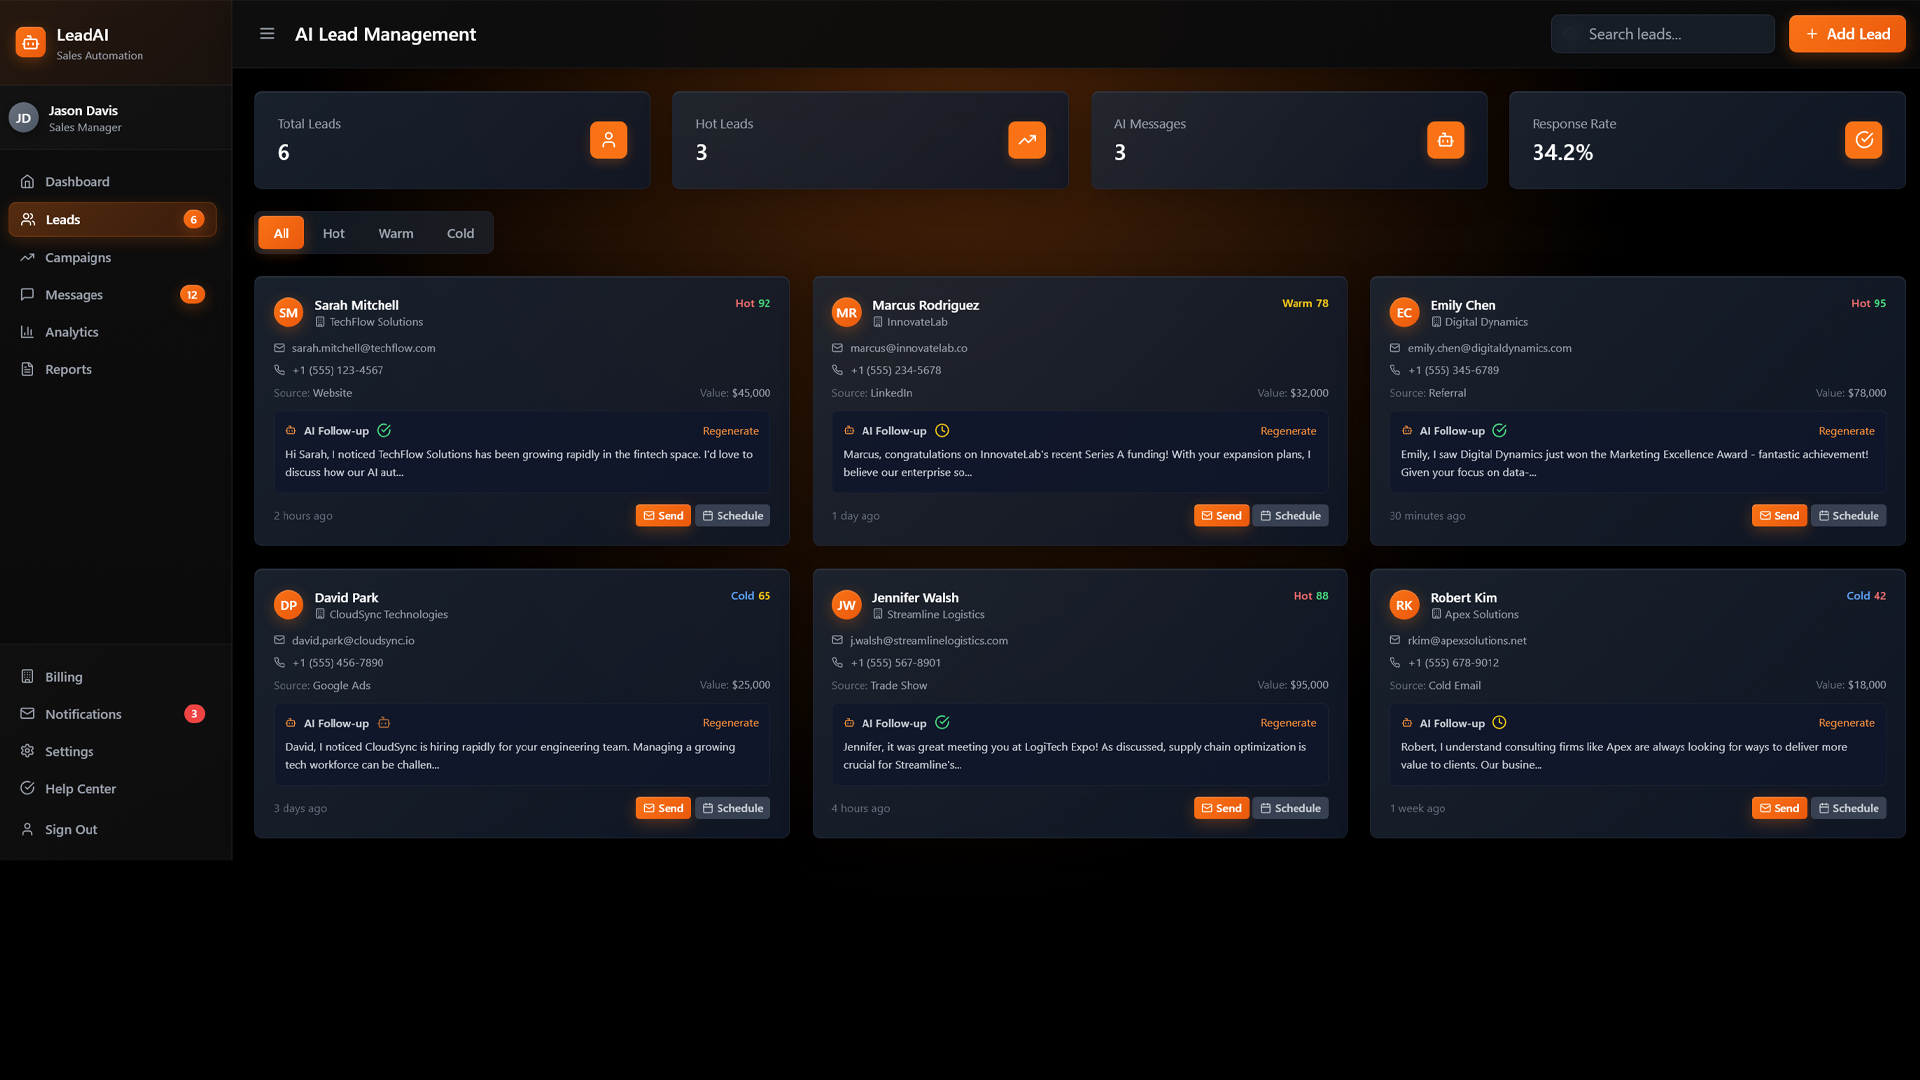This screenshot has height=1080, width=1920.
Task: Open the Notifications sidebar item
Action: pos(83,714)
